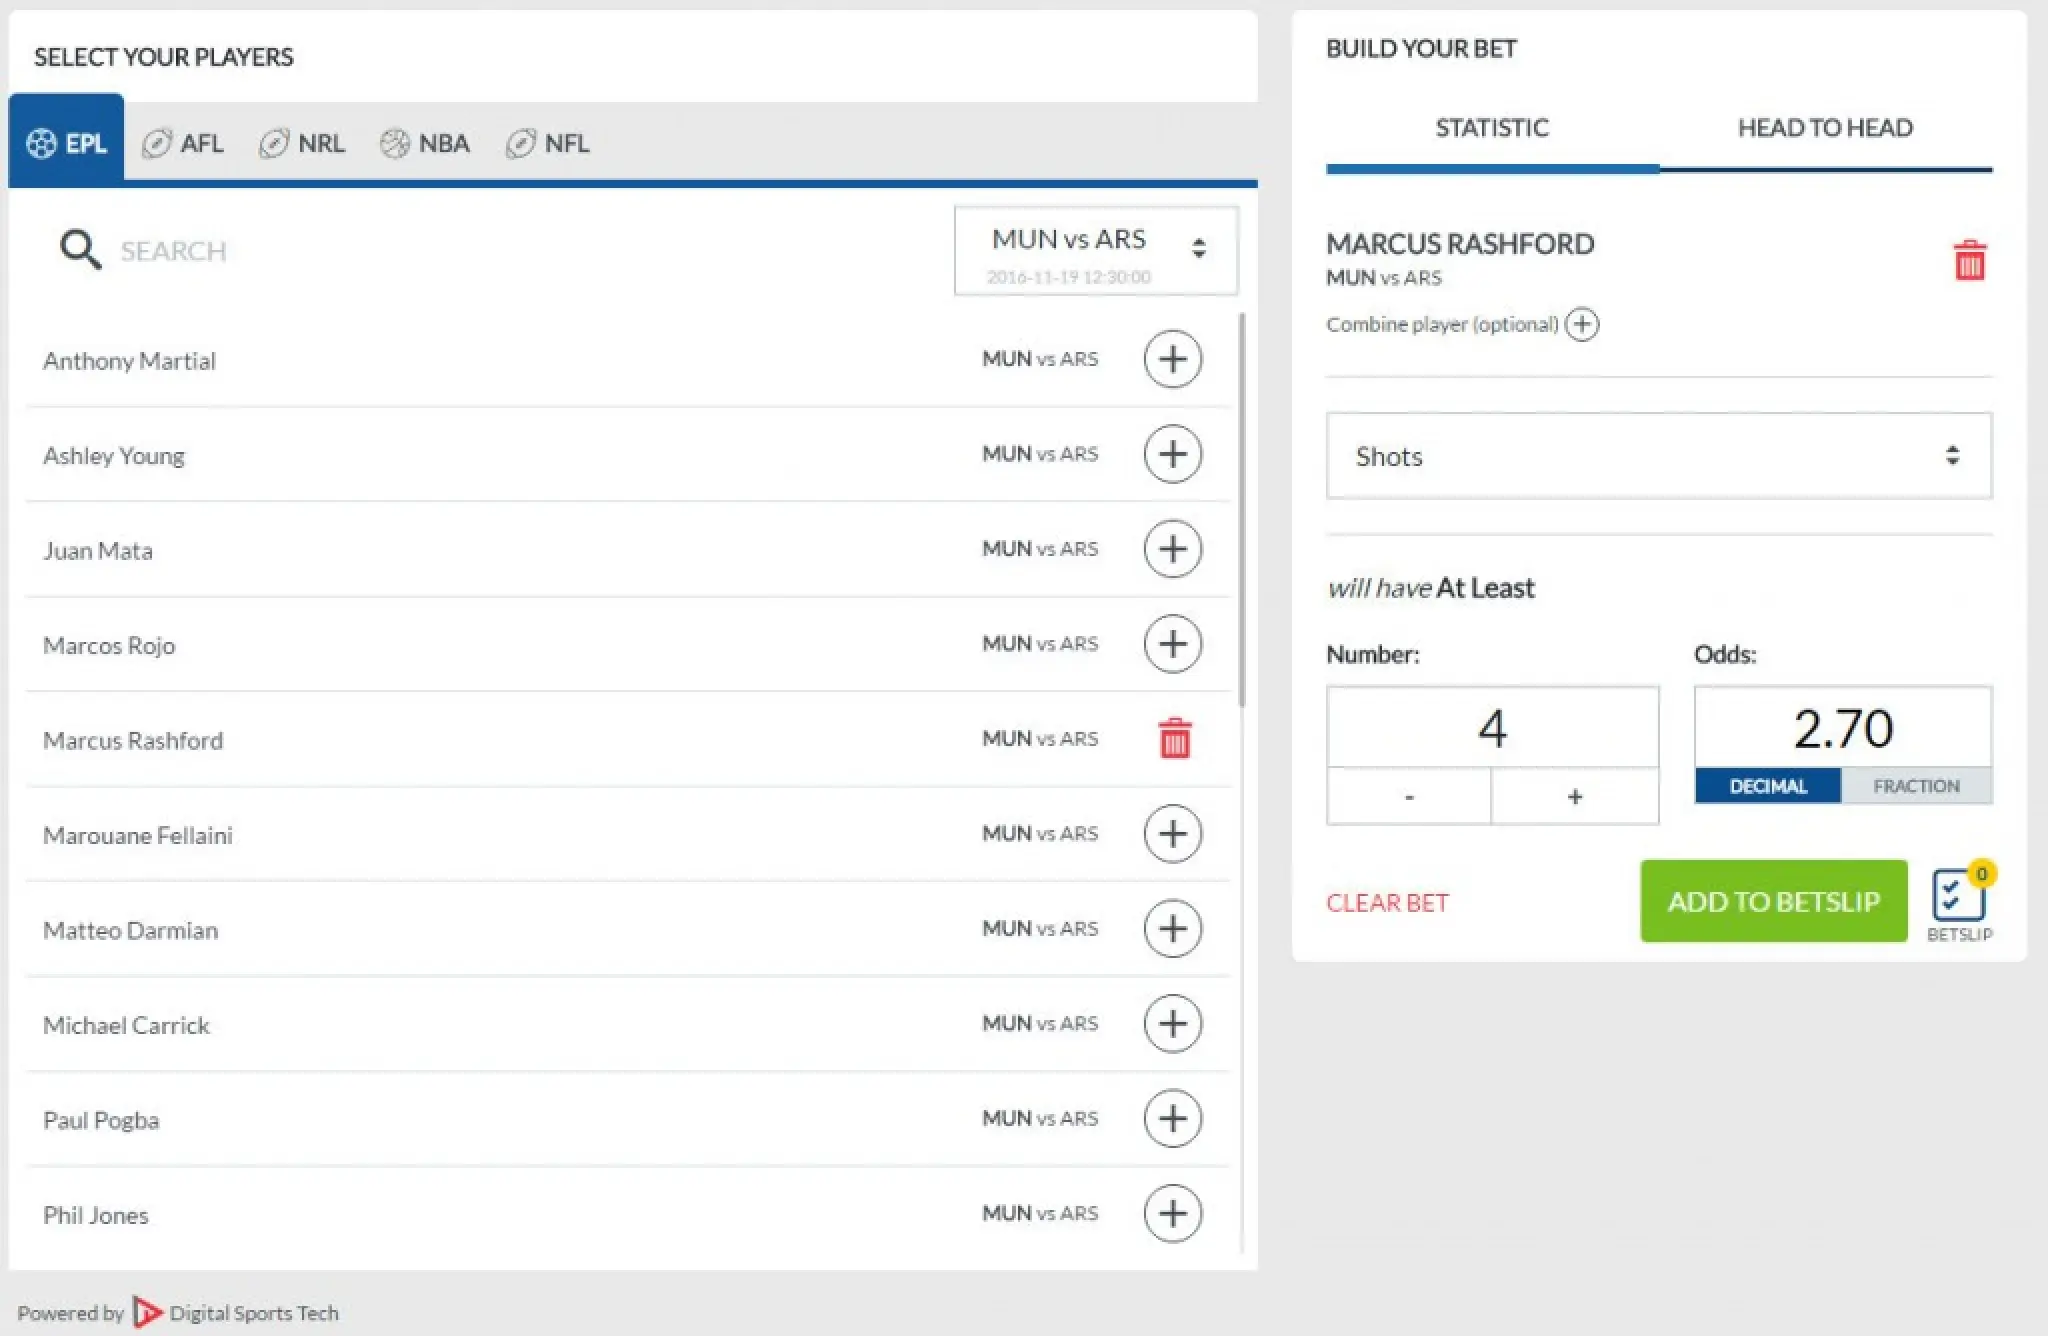
Task: Click the player list scrollbar
Action: [1242, 510]
